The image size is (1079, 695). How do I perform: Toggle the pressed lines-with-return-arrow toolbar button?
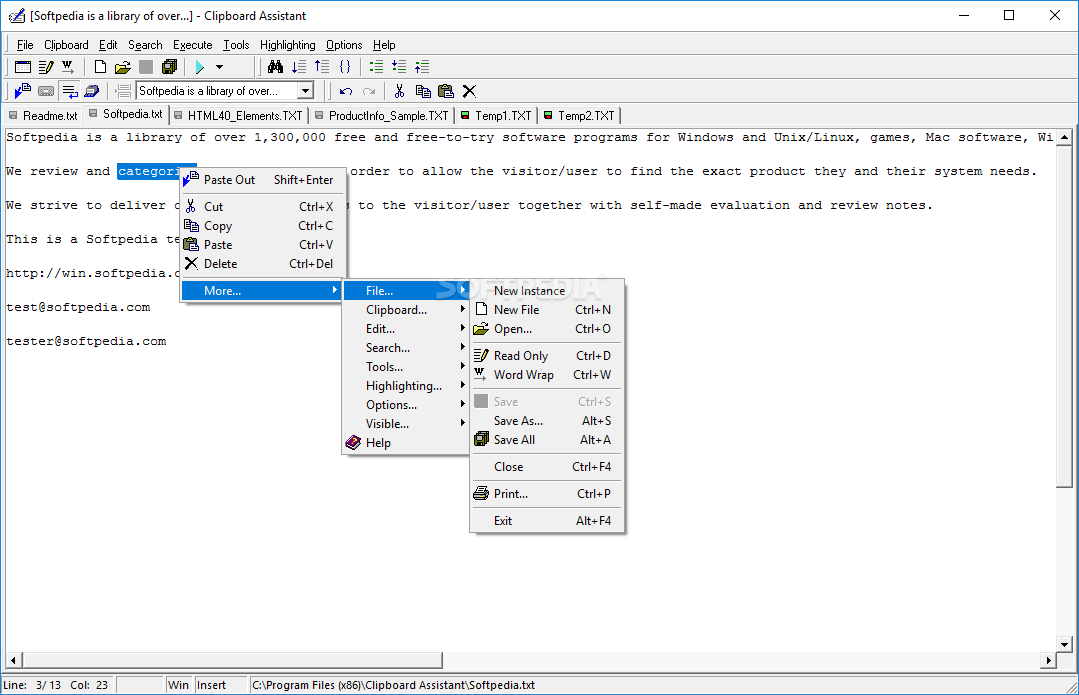(x=70, y=91)
